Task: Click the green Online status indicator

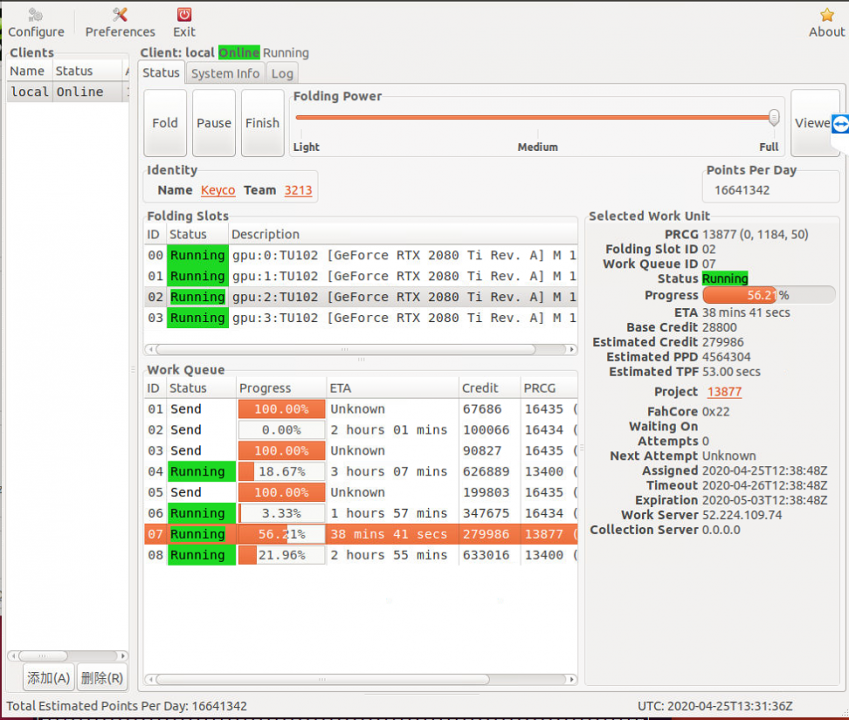Action: point(239,53)
